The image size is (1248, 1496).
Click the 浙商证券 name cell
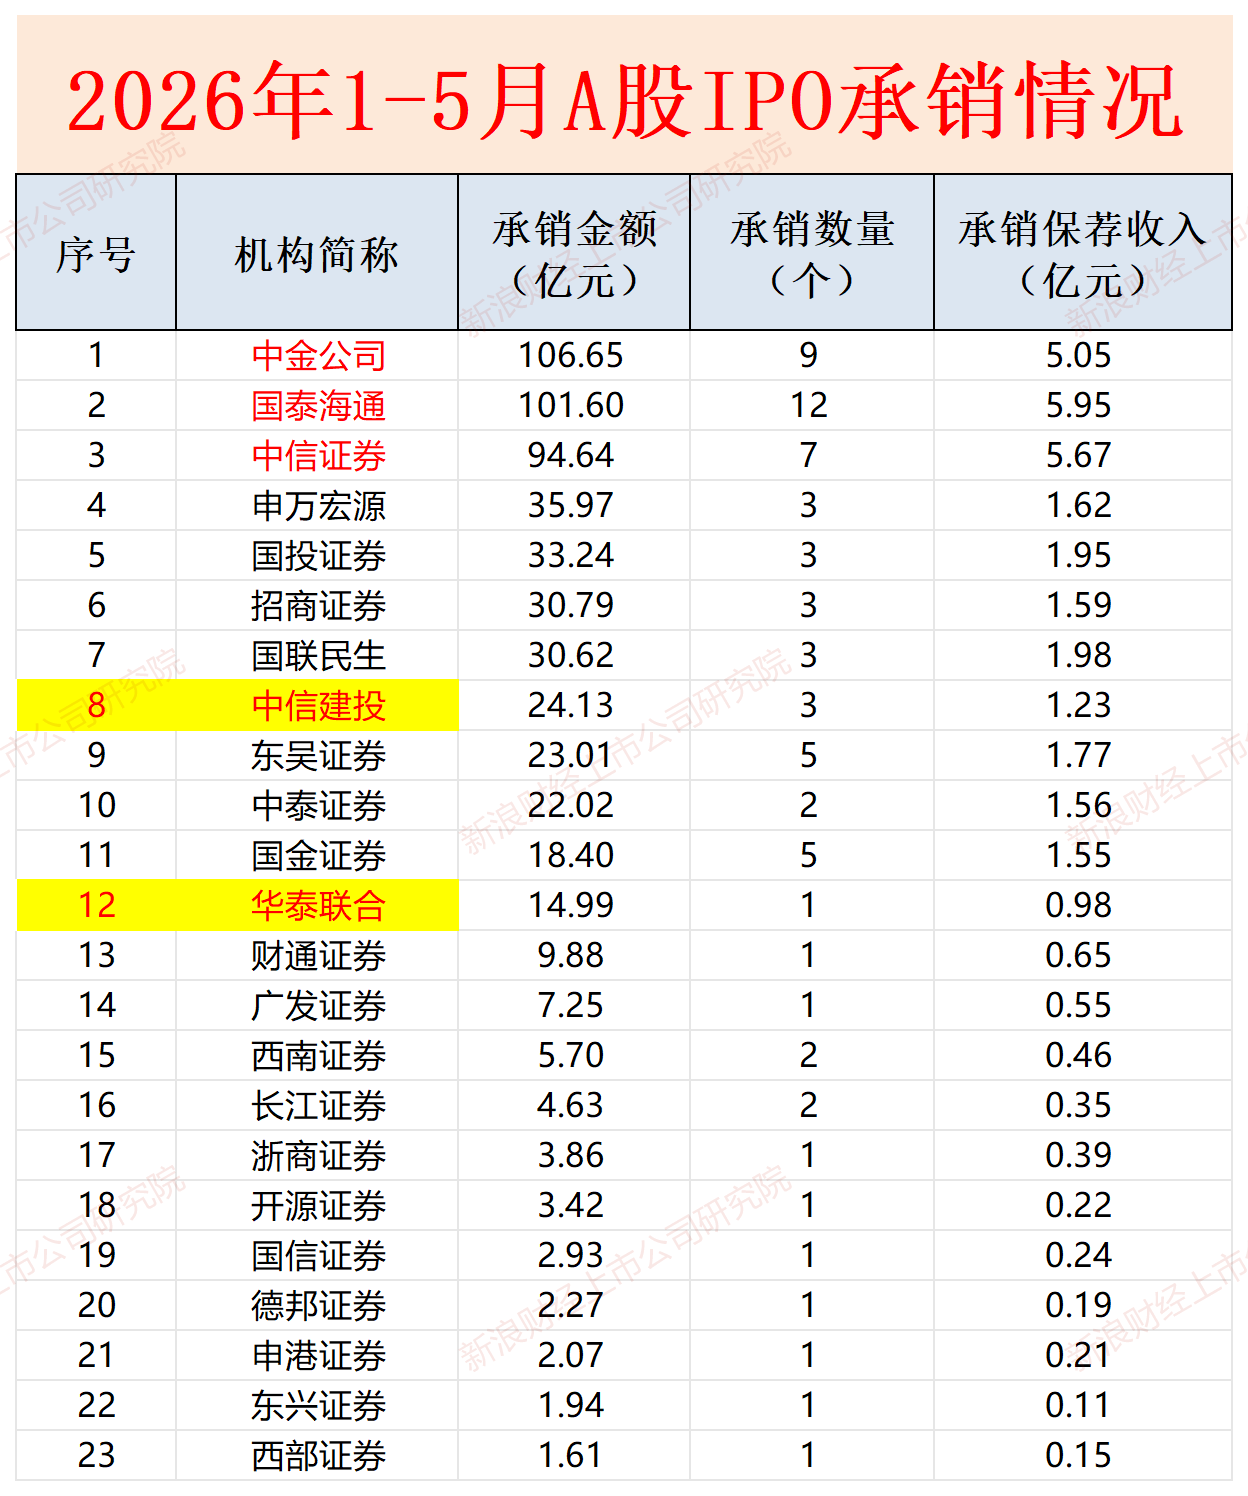point(317,1156)
